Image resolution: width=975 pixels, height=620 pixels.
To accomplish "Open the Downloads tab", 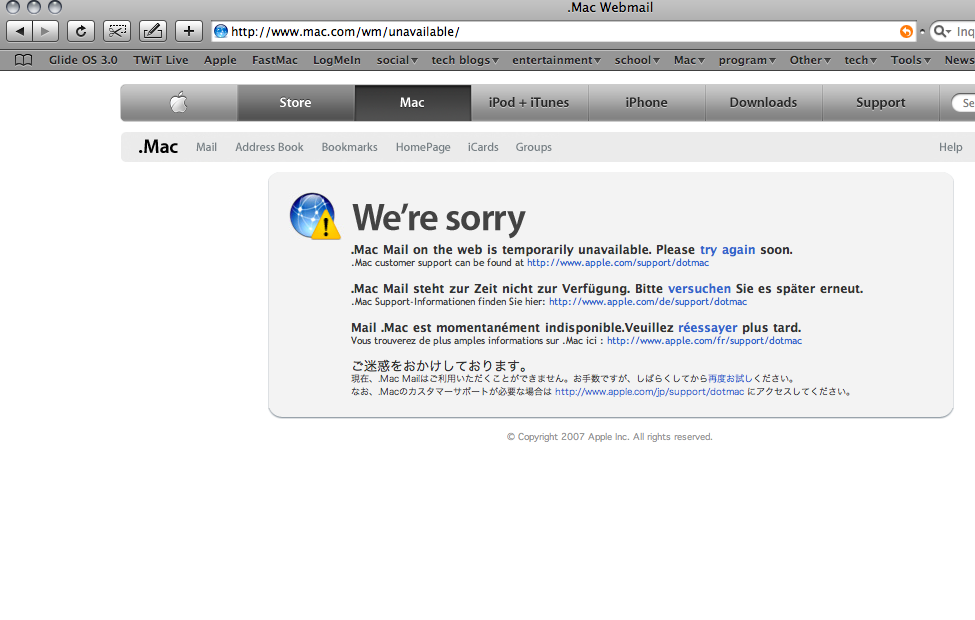I will pos(764,103).
